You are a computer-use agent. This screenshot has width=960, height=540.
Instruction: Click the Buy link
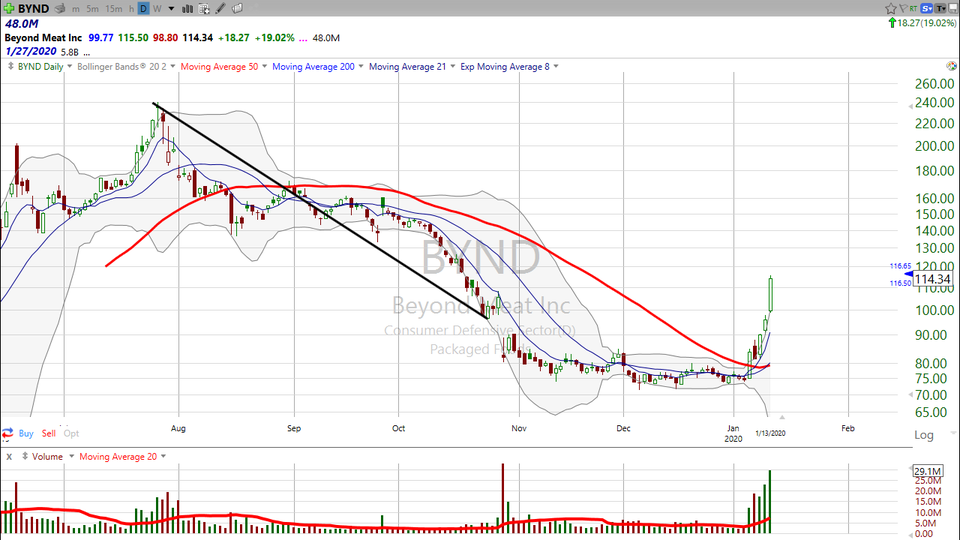pyautogui.click(x=26, y=433)
